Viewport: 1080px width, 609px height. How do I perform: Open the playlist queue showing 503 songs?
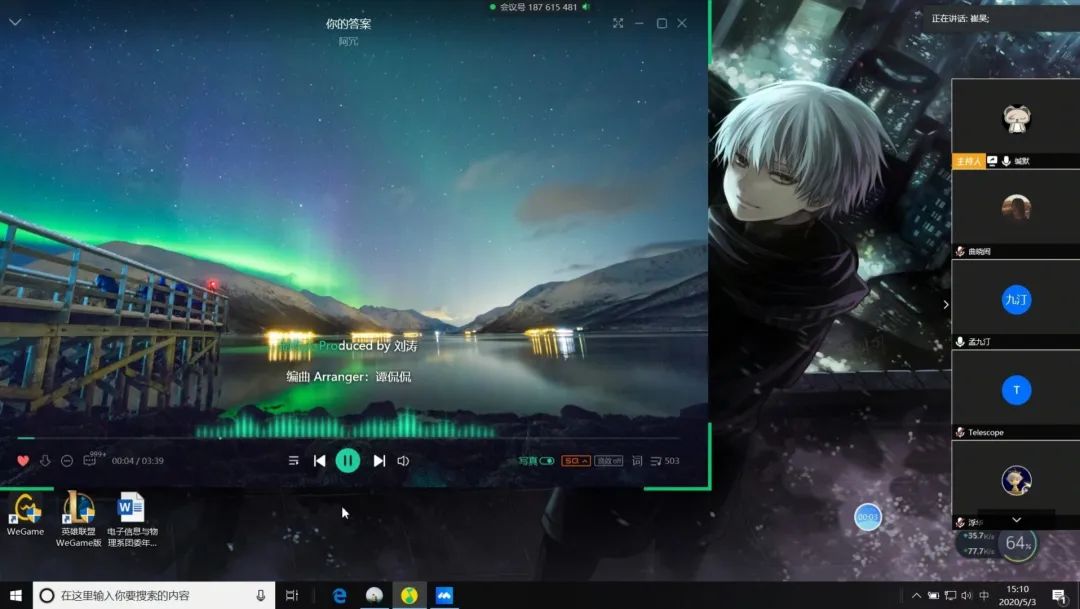664,461
